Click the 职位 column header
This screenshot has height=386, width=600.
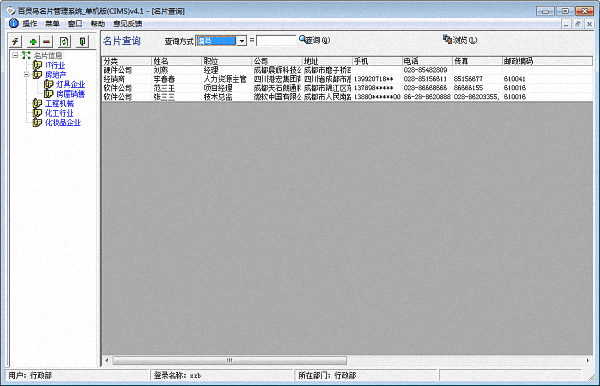[227, 61]
